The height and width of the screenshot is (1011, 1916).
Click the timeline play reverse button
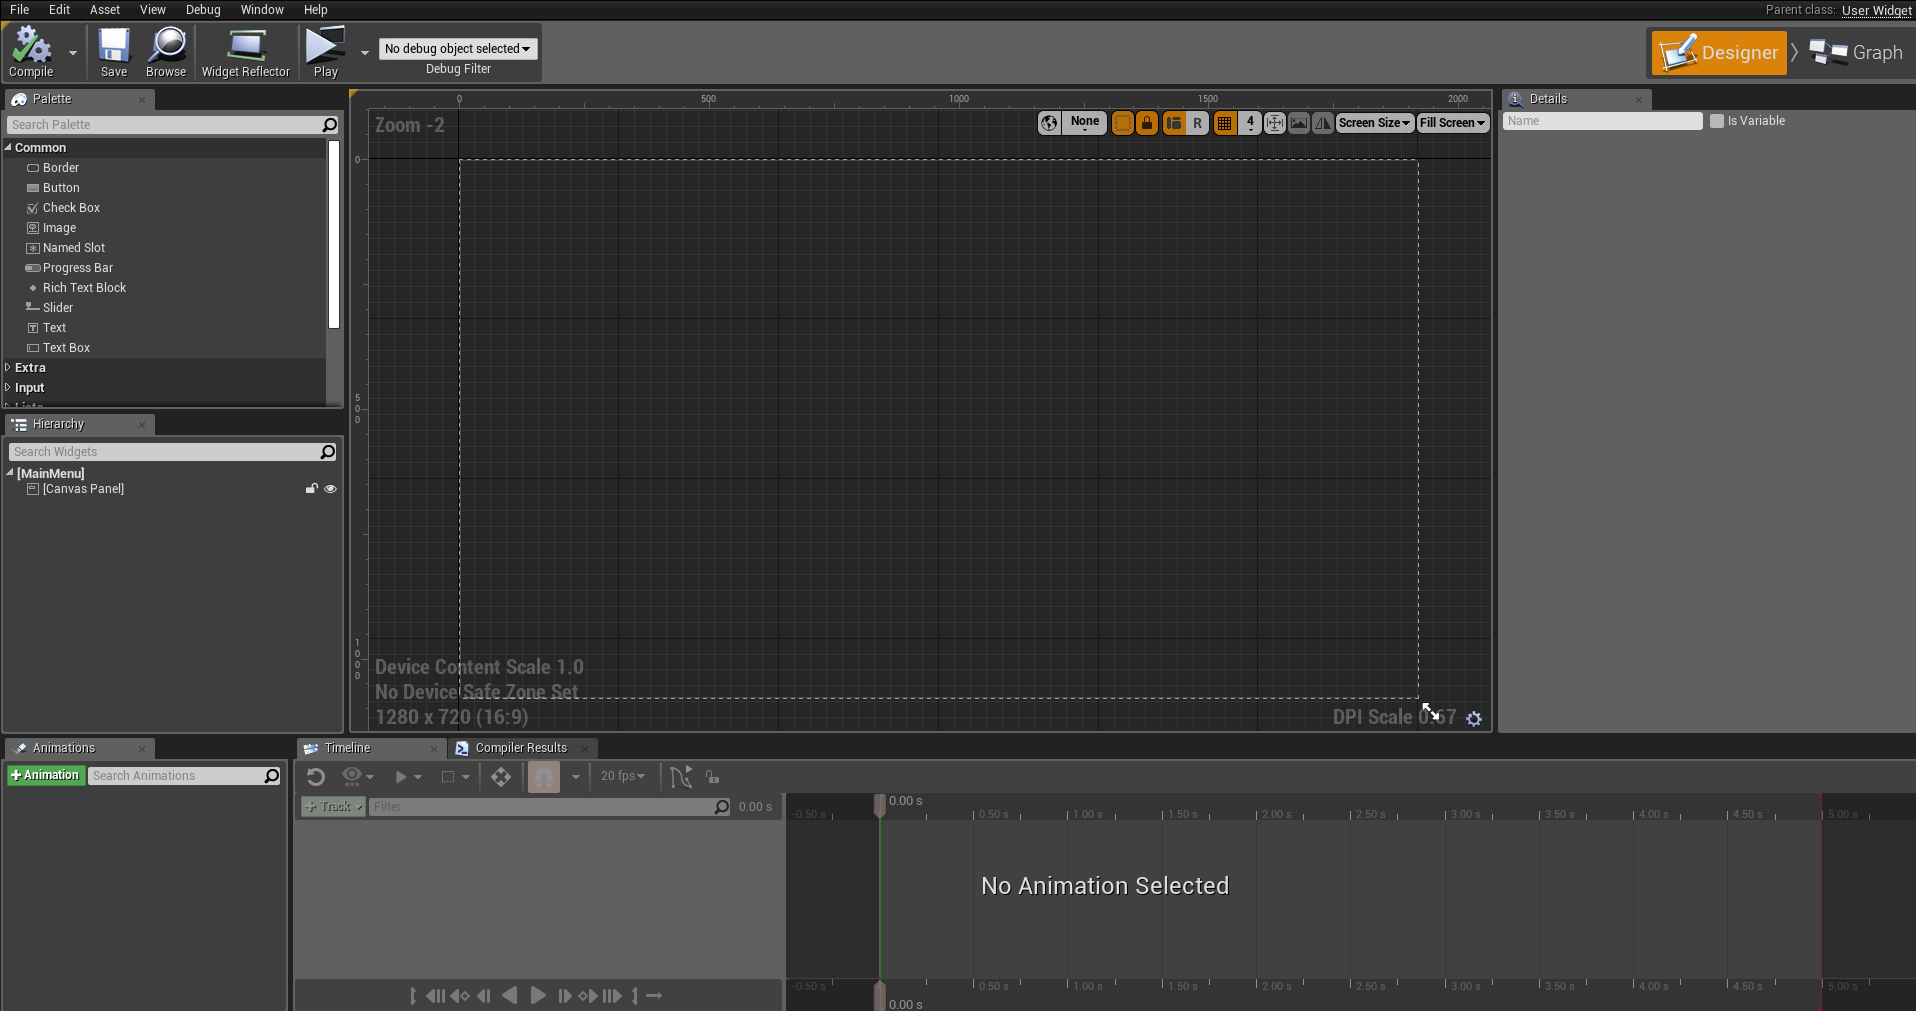[x=510, y=995]
